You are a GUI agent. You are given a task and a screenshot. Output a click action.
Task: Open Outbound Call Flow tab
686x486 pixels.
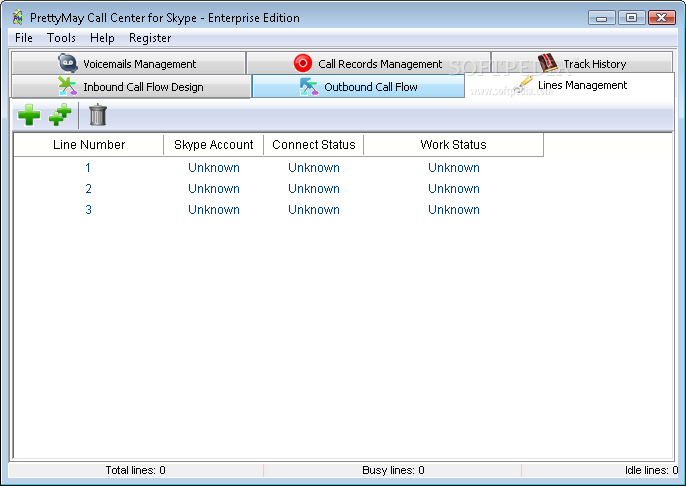pyautogui.click(x=358, y=87)
